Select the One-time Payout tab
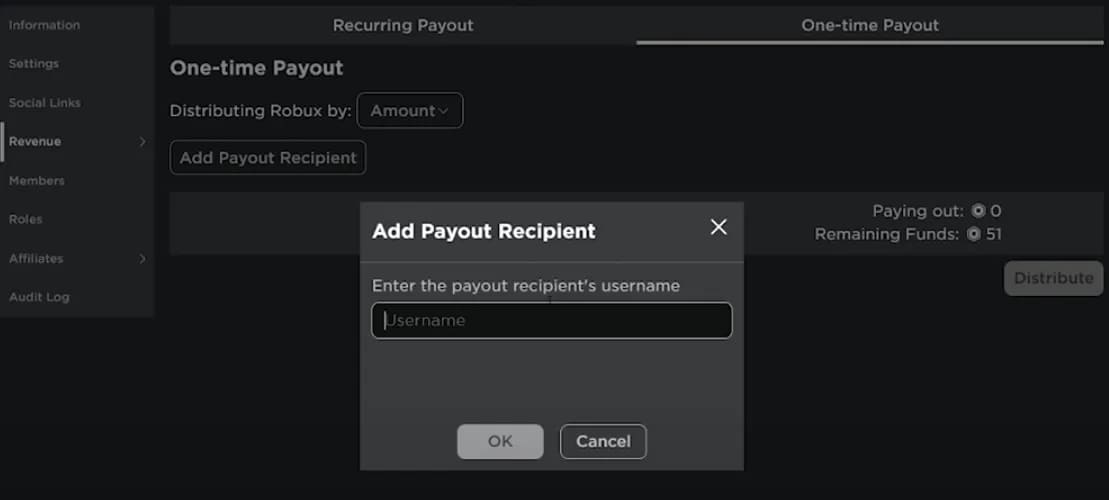 point(870,25)
